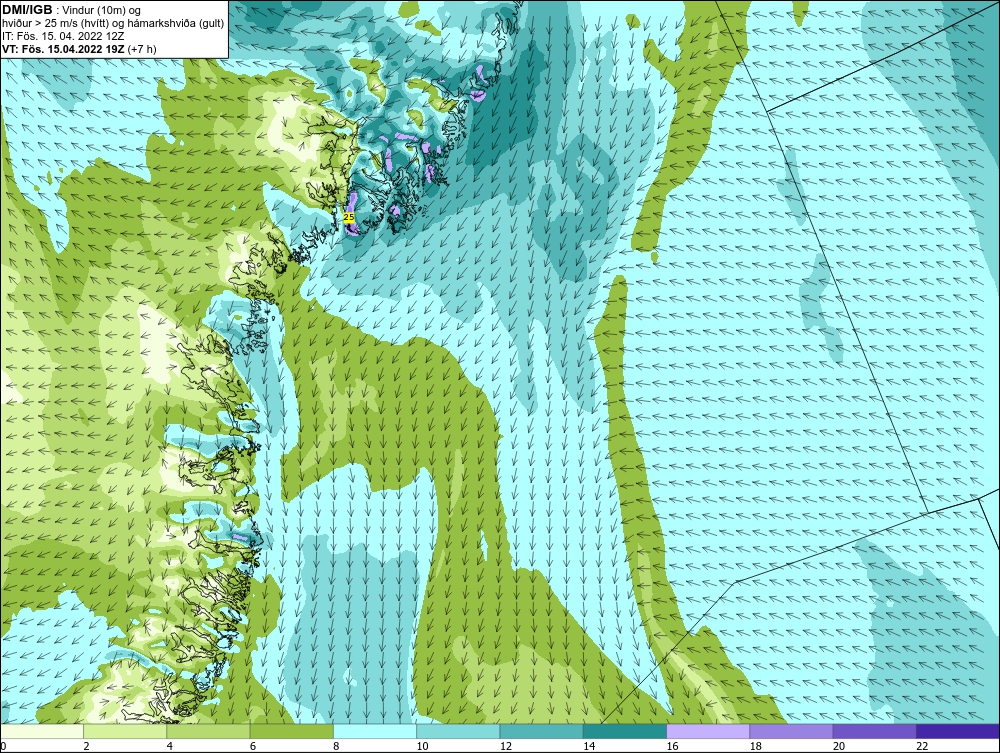Select the darkest purple swatch above 22
The width and height of the screenshot is (1000, 753).
coord(957,731)
